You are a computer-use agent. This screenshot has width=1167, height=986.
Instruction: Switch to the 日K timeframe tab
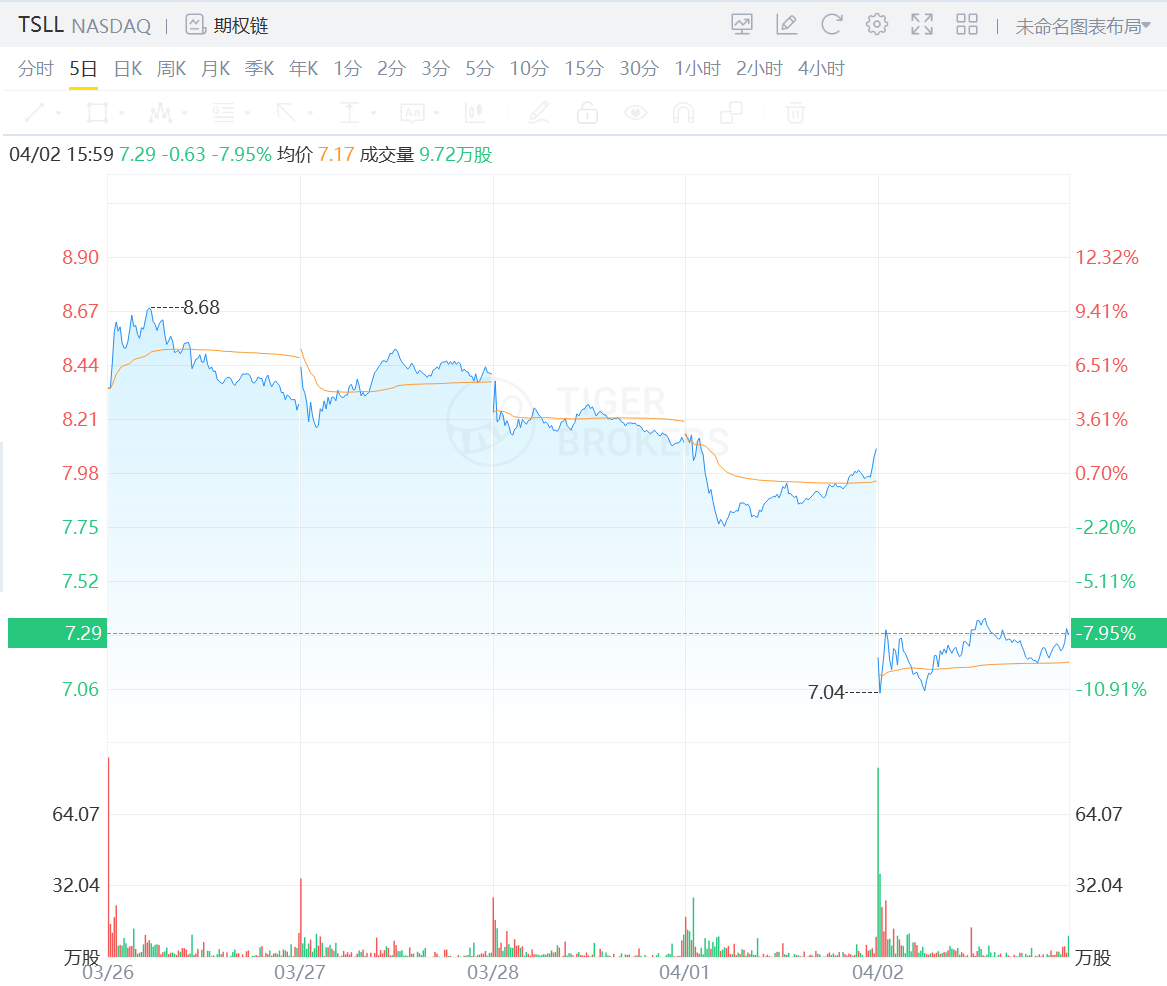pos(127,68)
